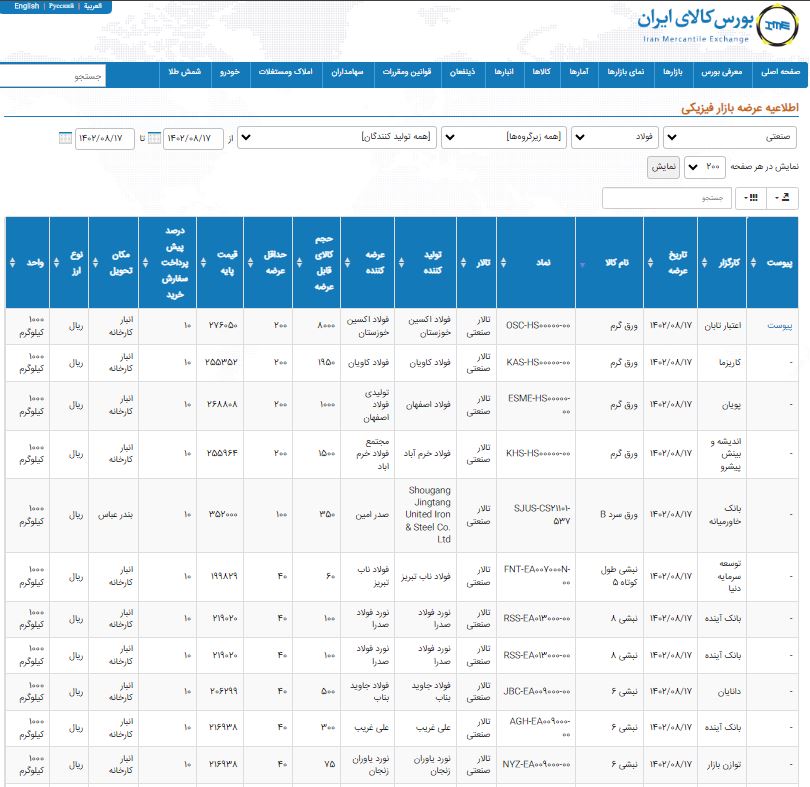Click the start date field after از

pyautogui.click(x=193, y=138)
